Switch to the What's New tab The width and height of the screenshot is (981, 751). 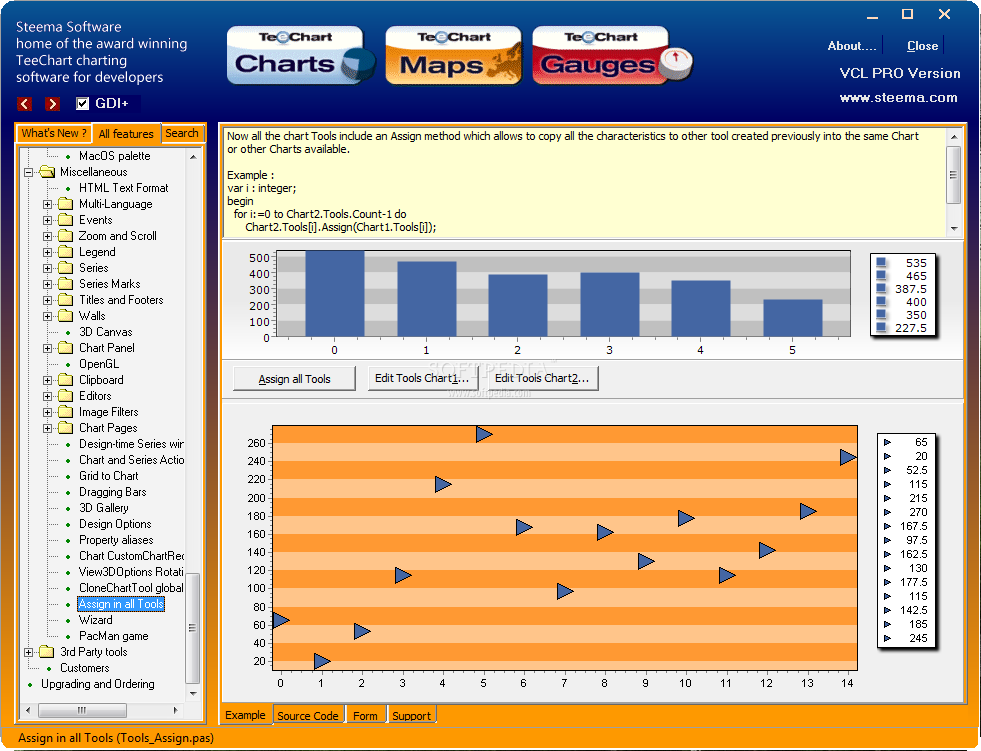(x=54, y=133)
